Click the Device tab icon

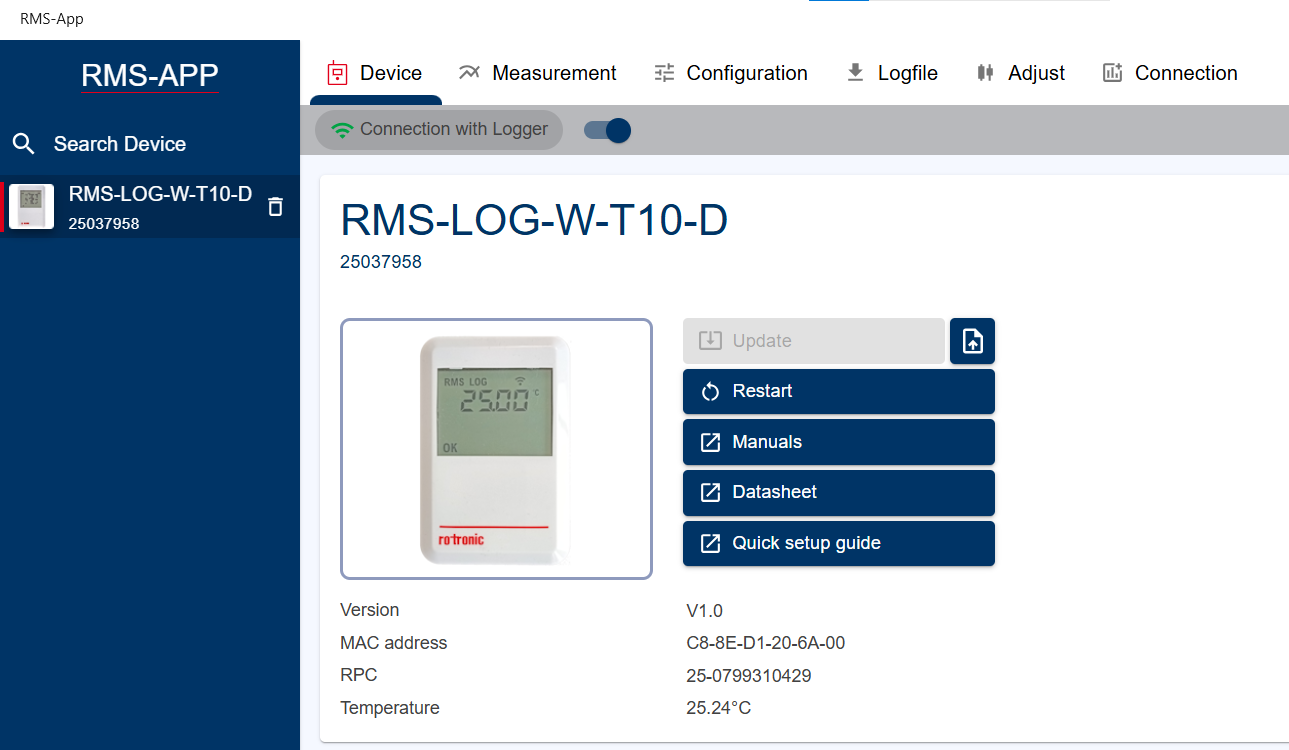(338, 73)
